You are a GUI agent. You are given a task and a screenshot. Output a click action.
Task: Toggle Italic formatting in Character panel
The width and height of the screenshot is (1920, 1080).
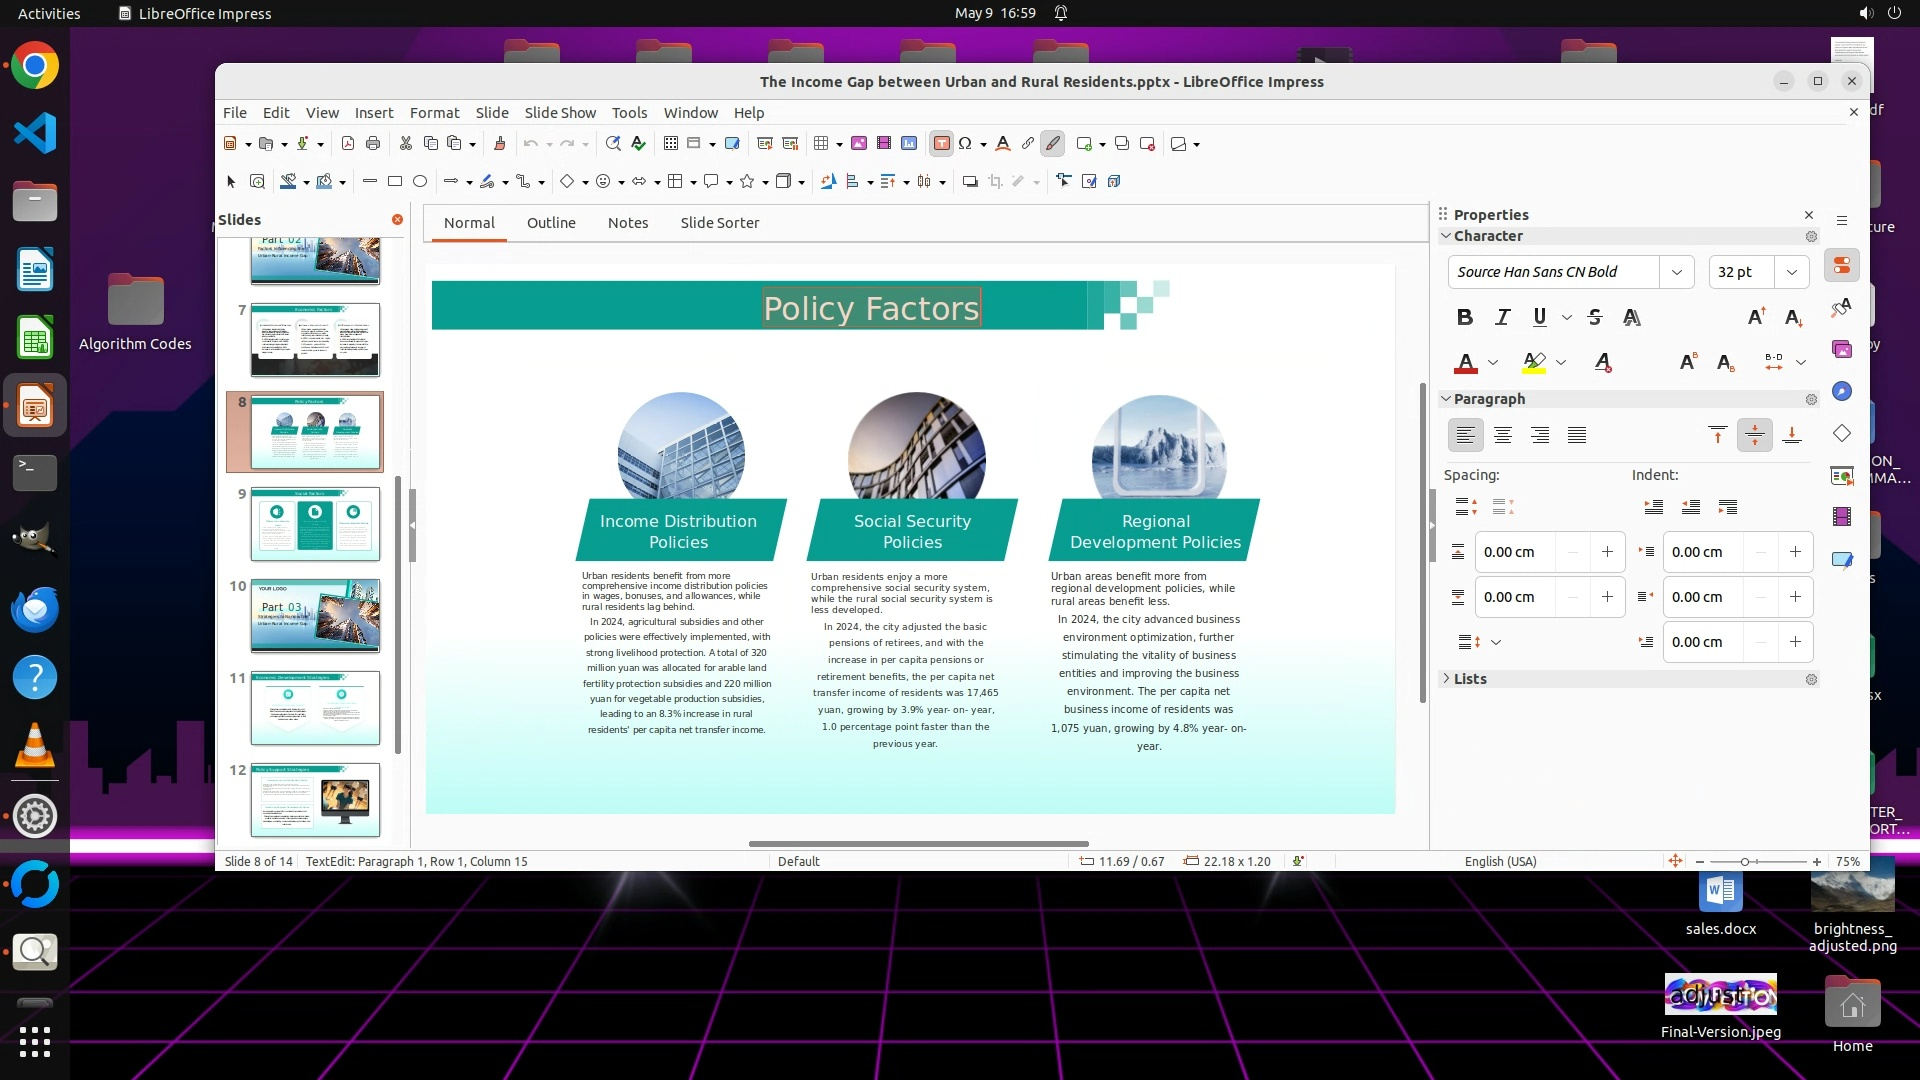(x=1502, y=317)
